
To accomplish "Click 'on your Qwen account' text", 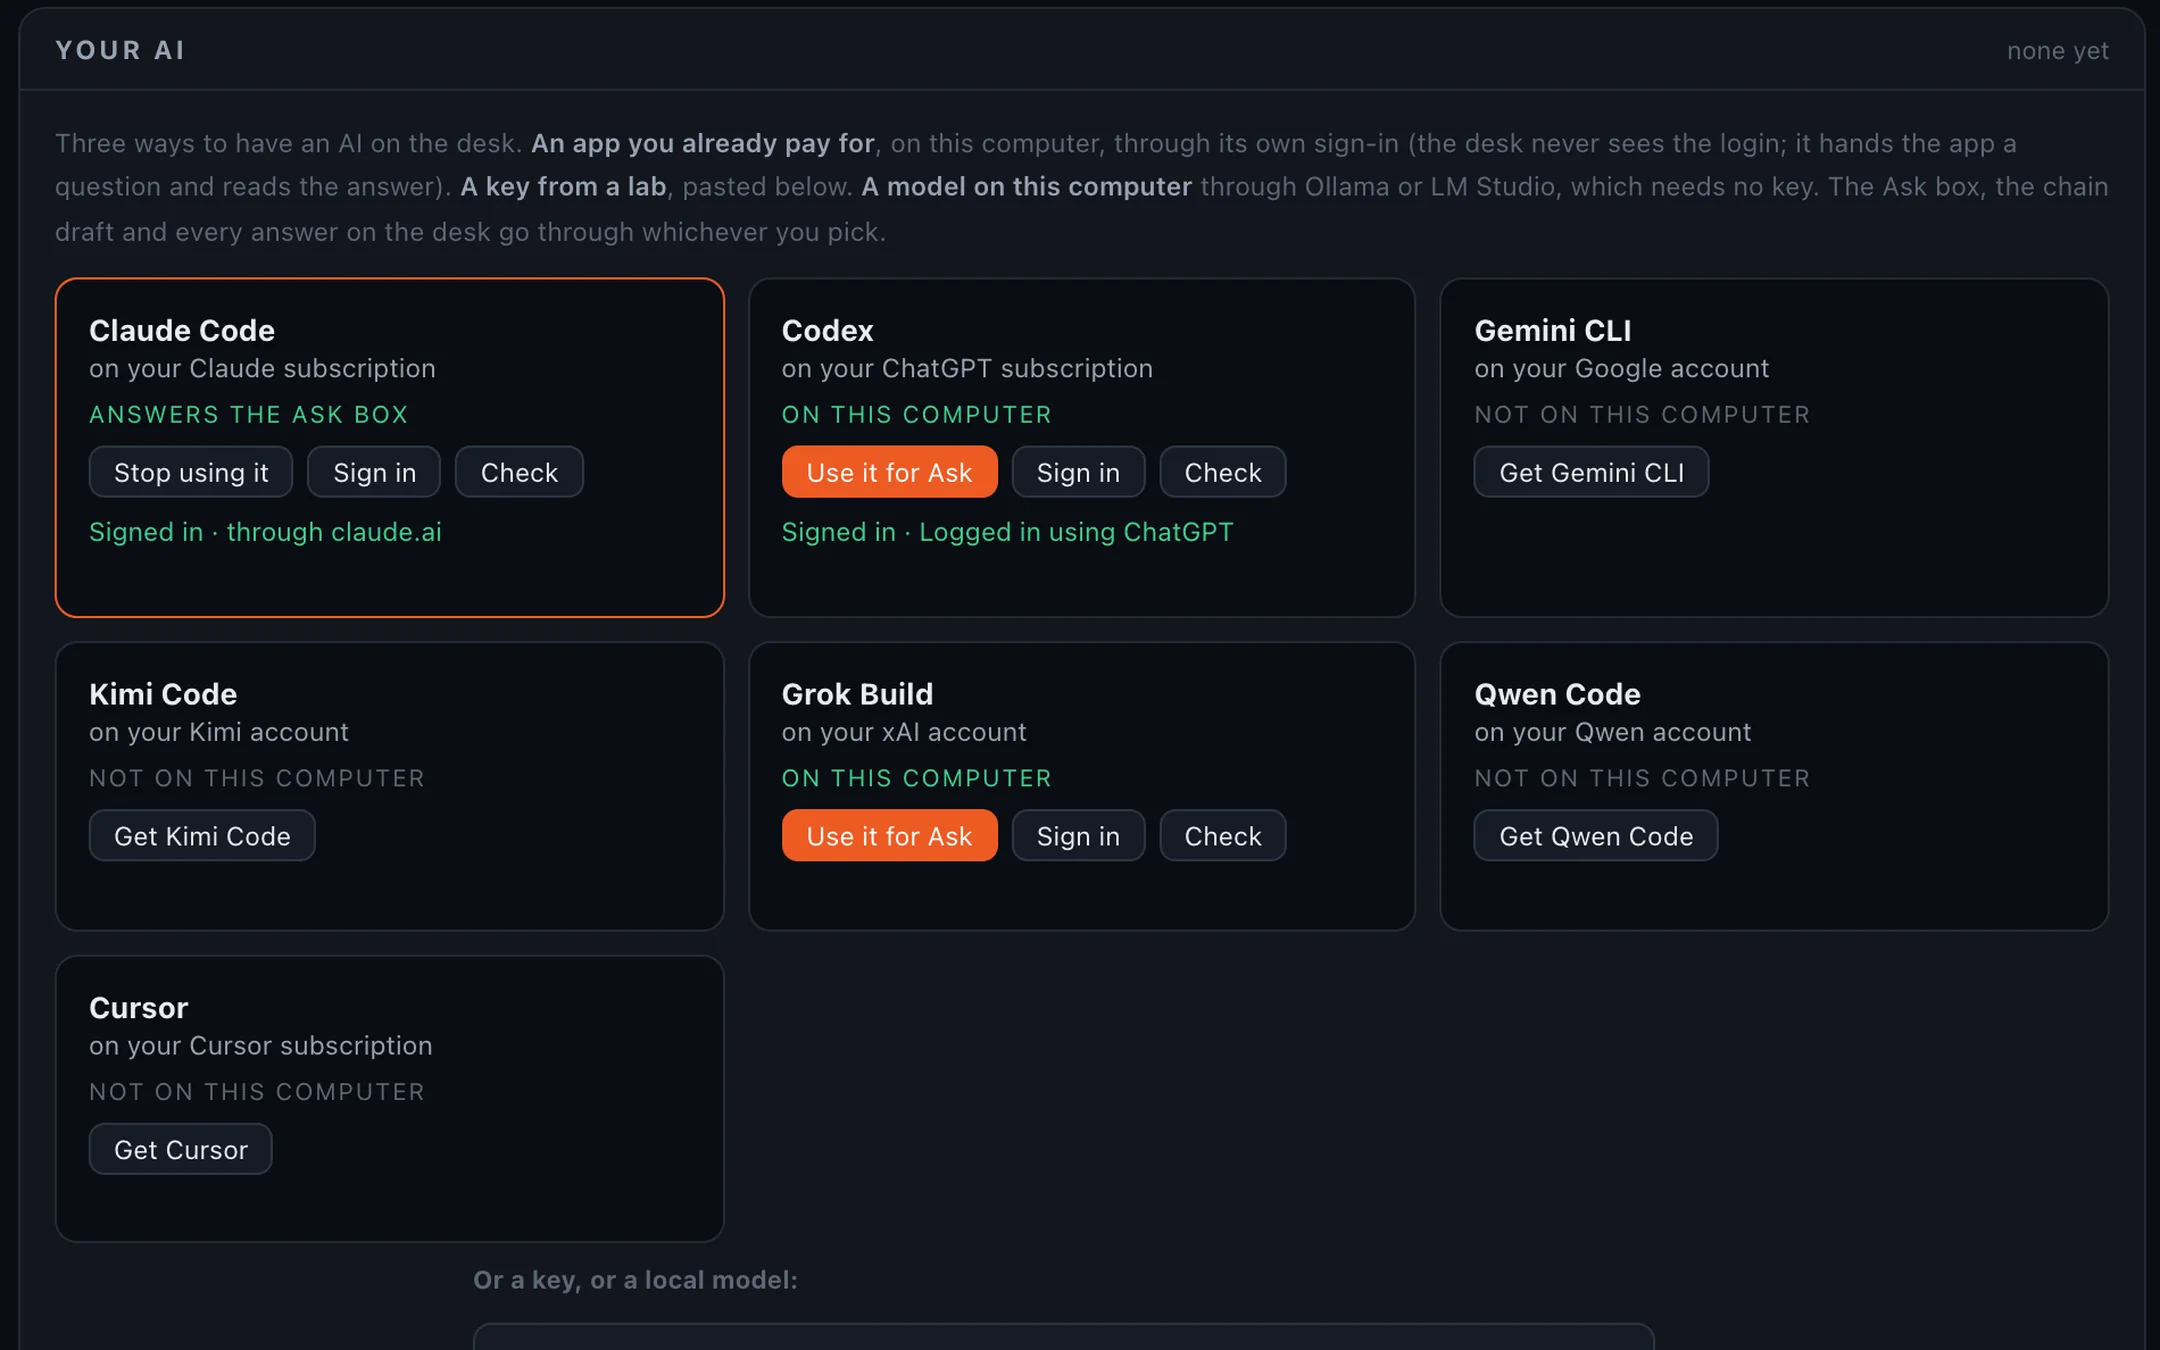I will [x=1612, y=732].
